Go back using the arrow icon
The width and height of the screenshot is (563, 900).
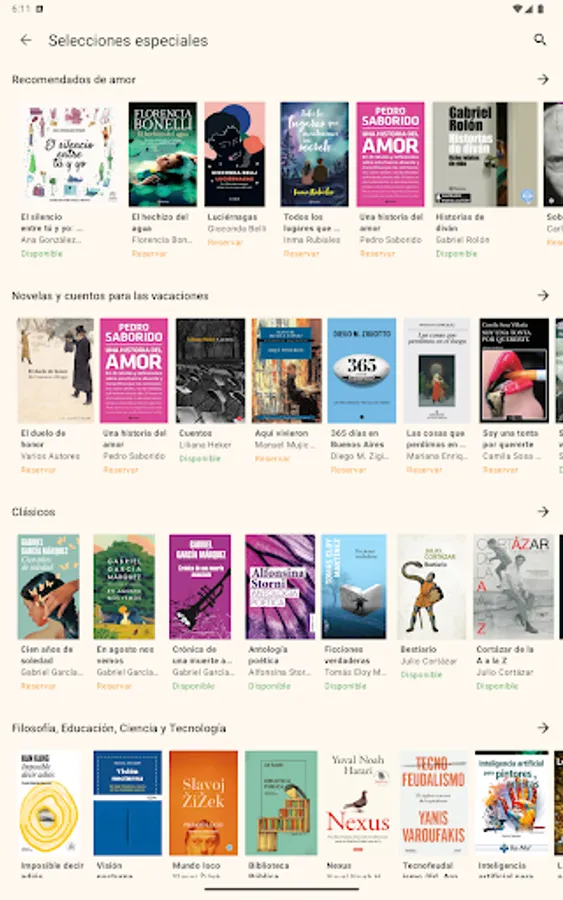click(26, 40)
